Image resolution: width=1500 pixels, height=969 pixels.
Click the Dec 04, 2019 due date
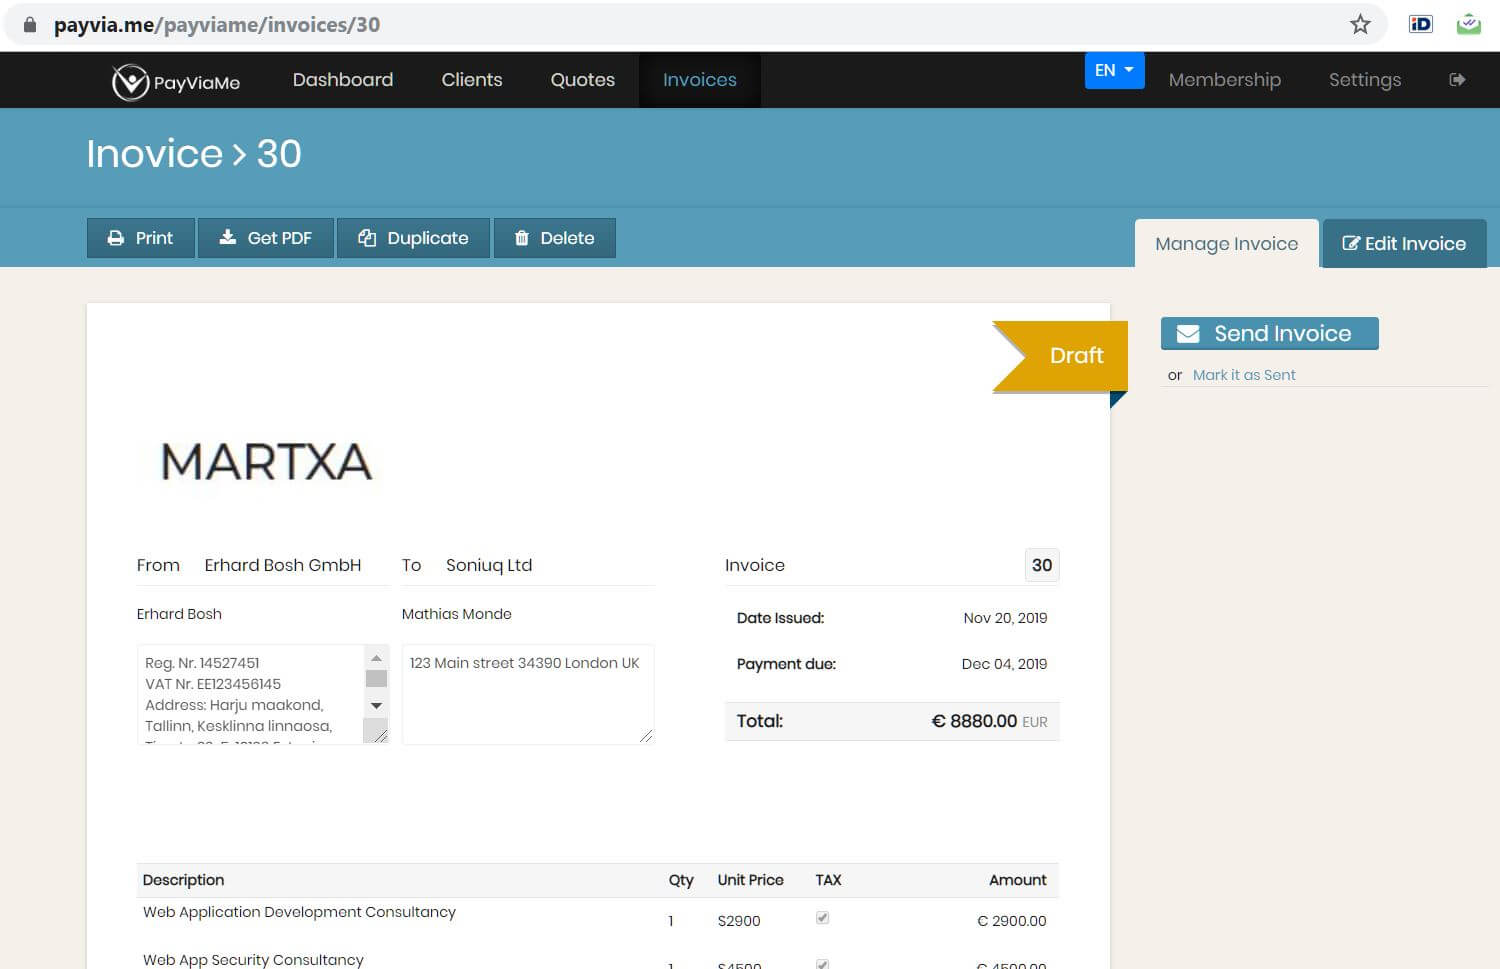pos(1004,664)
